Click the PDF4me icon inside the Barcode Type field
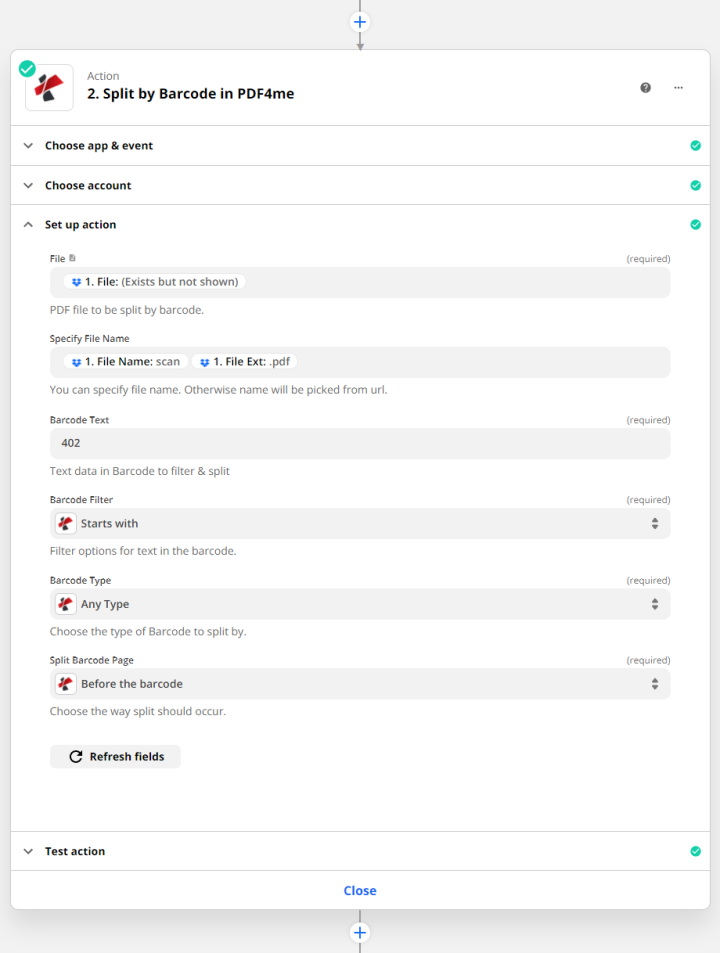 coord(65,604)
